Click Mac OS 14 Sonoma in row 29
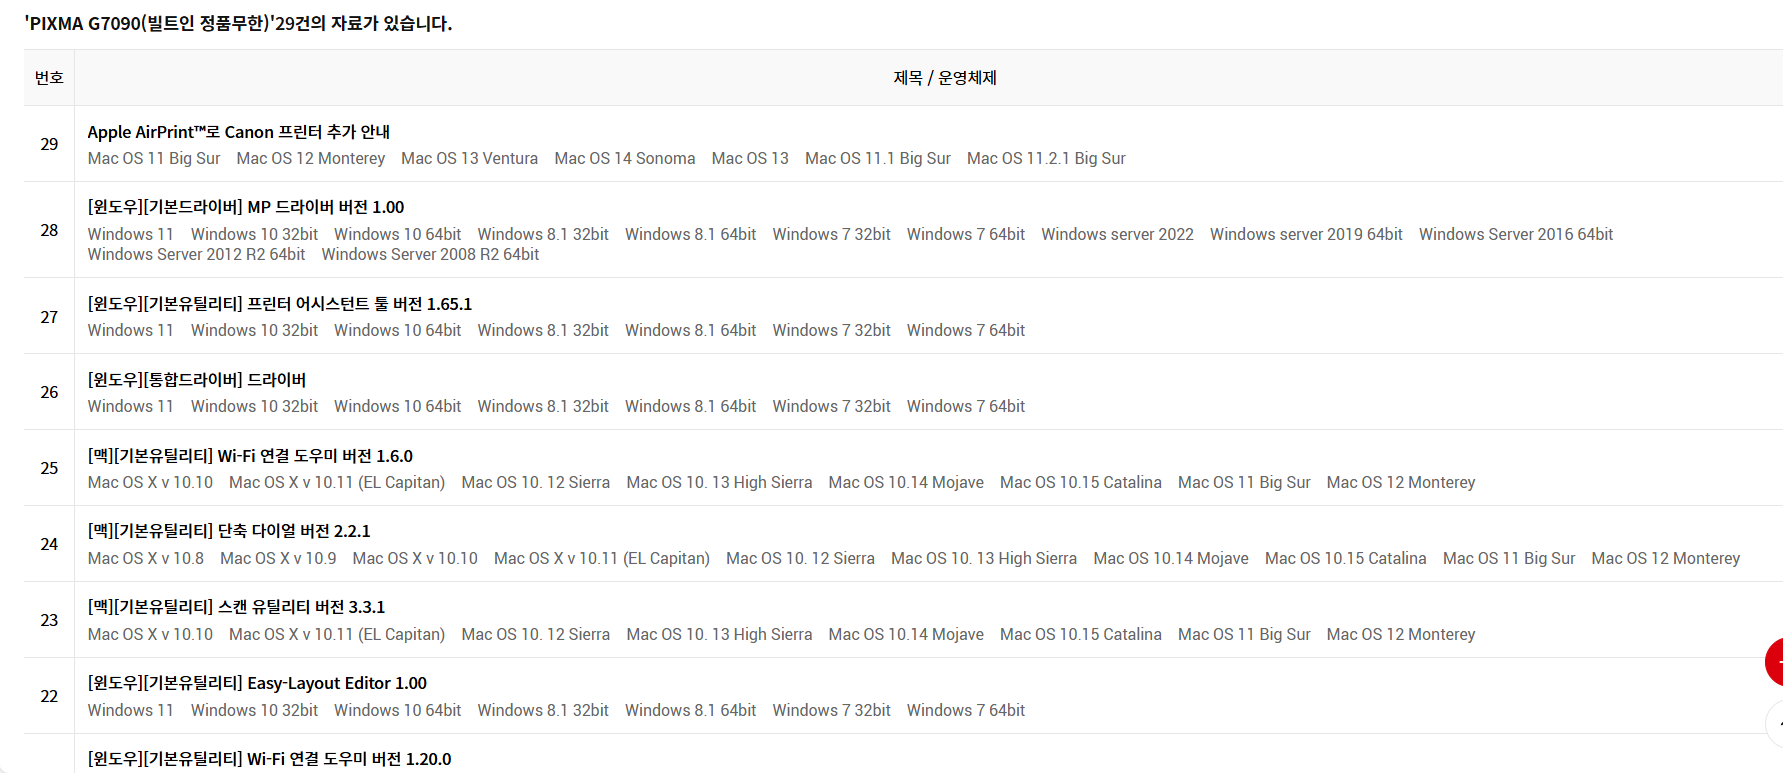 (x=625, y=158)
